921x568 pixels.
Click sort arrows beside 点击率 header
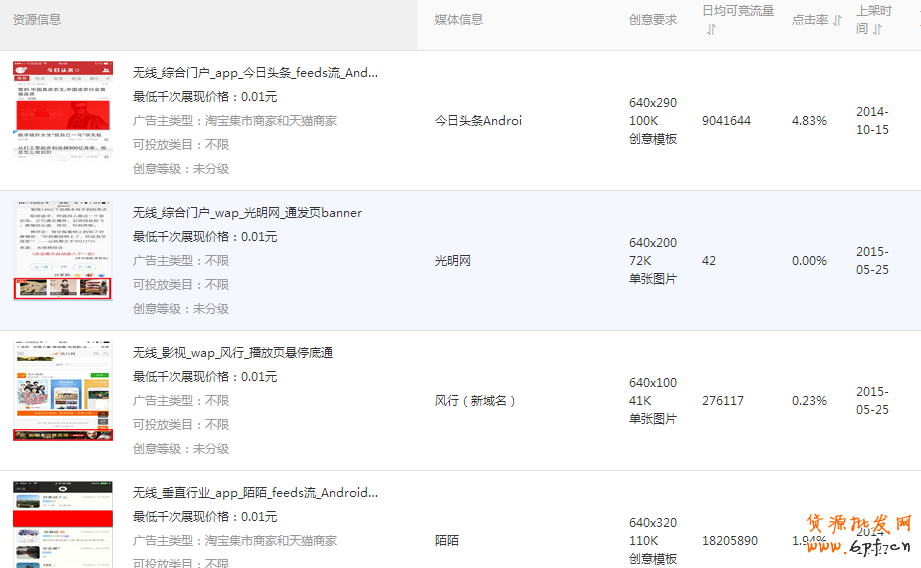837,20
